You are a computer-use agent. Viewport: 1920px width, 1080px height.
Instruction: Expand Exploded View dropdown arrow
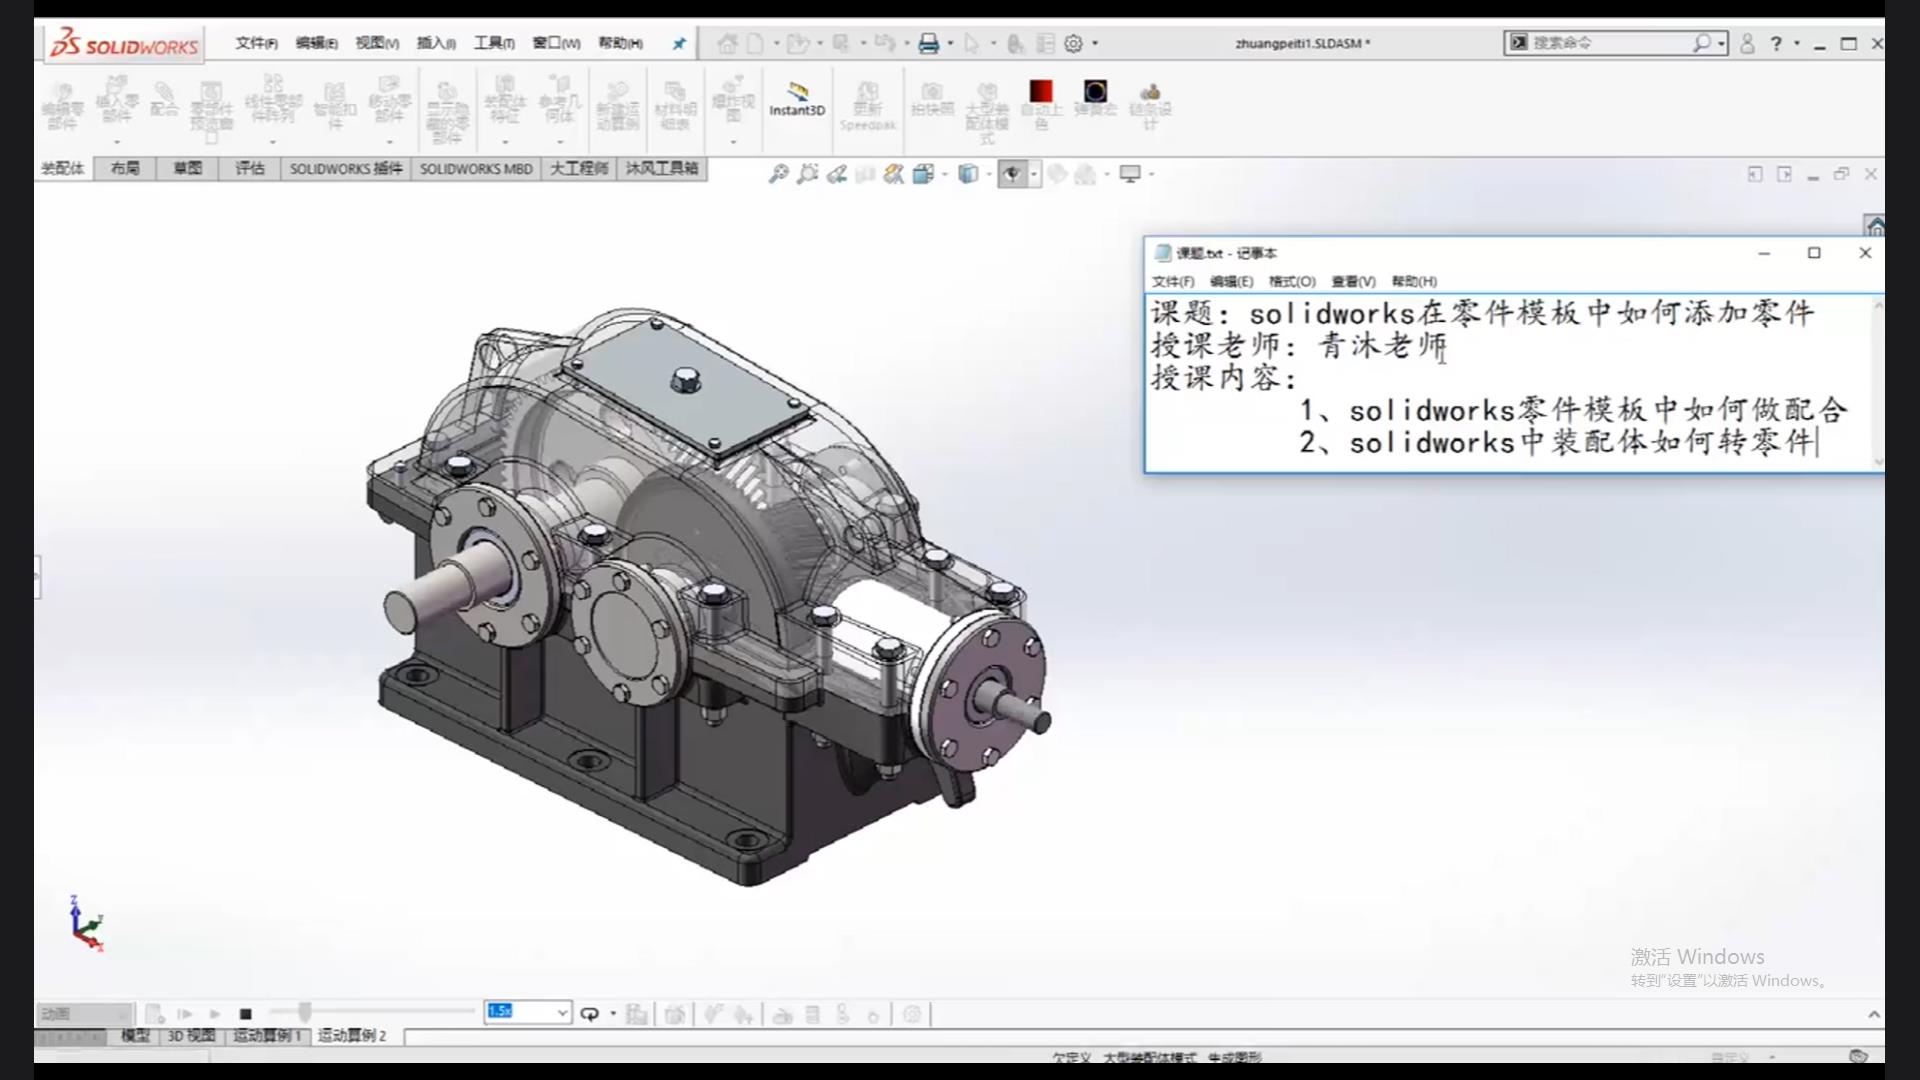733,142
